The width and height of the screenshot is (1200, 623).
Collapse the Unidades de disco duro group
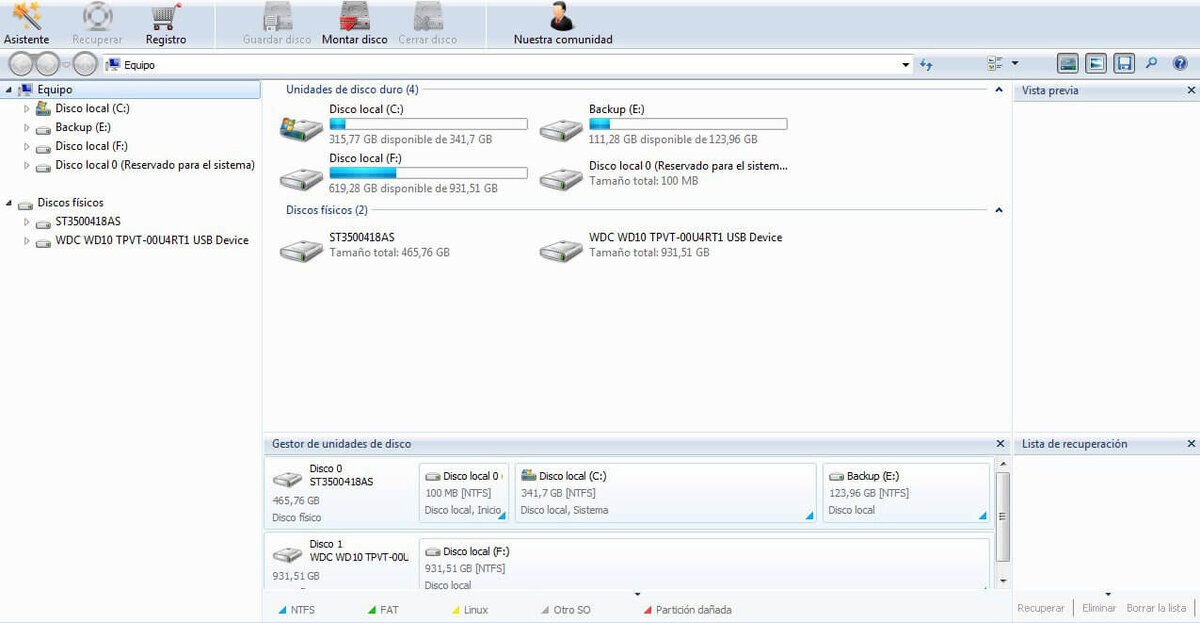click(x=998, y=90)
